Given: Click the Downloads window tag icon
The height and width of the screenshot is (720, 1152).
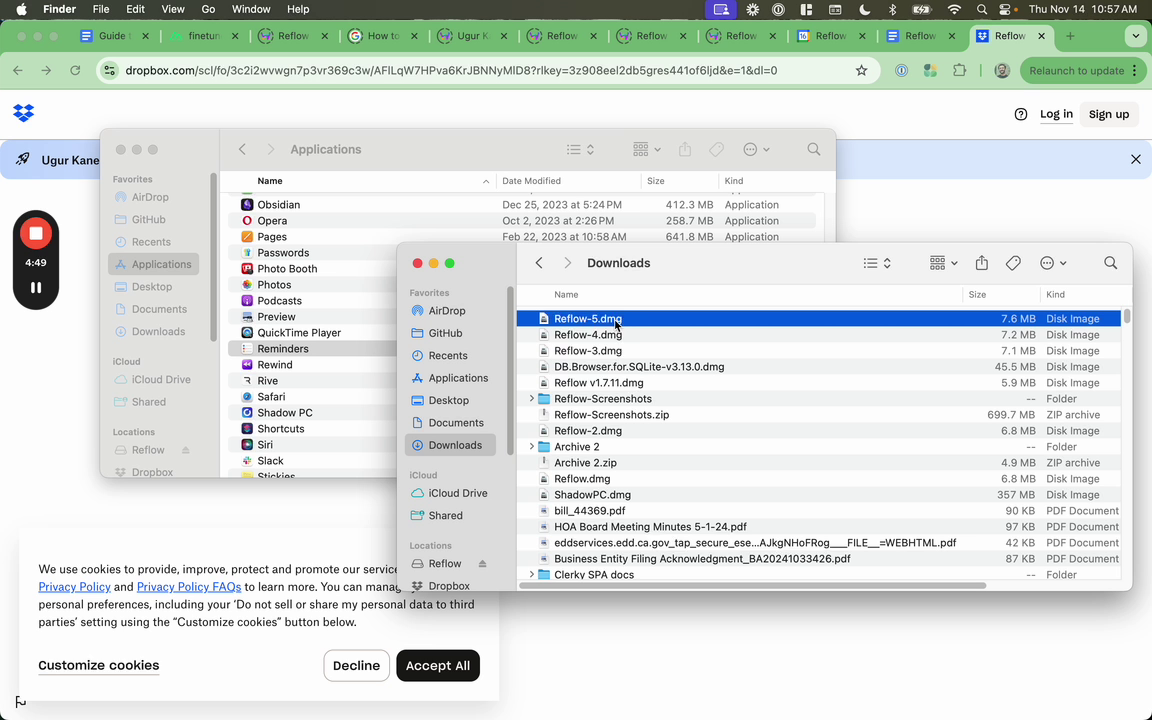Looking at the screenshot, I should (1013, 263).
